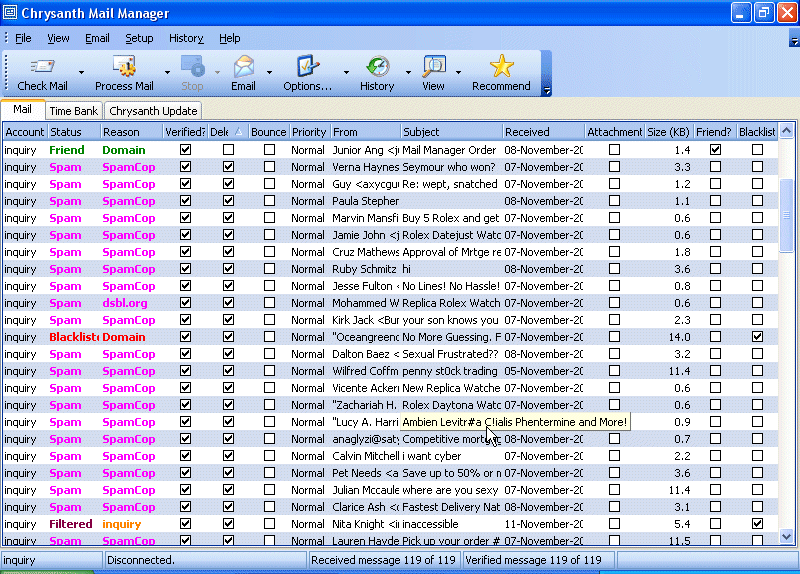This screenshot has height=574, width=800.
Task: Sort by the Account column header
Action: tap(25, 132)
